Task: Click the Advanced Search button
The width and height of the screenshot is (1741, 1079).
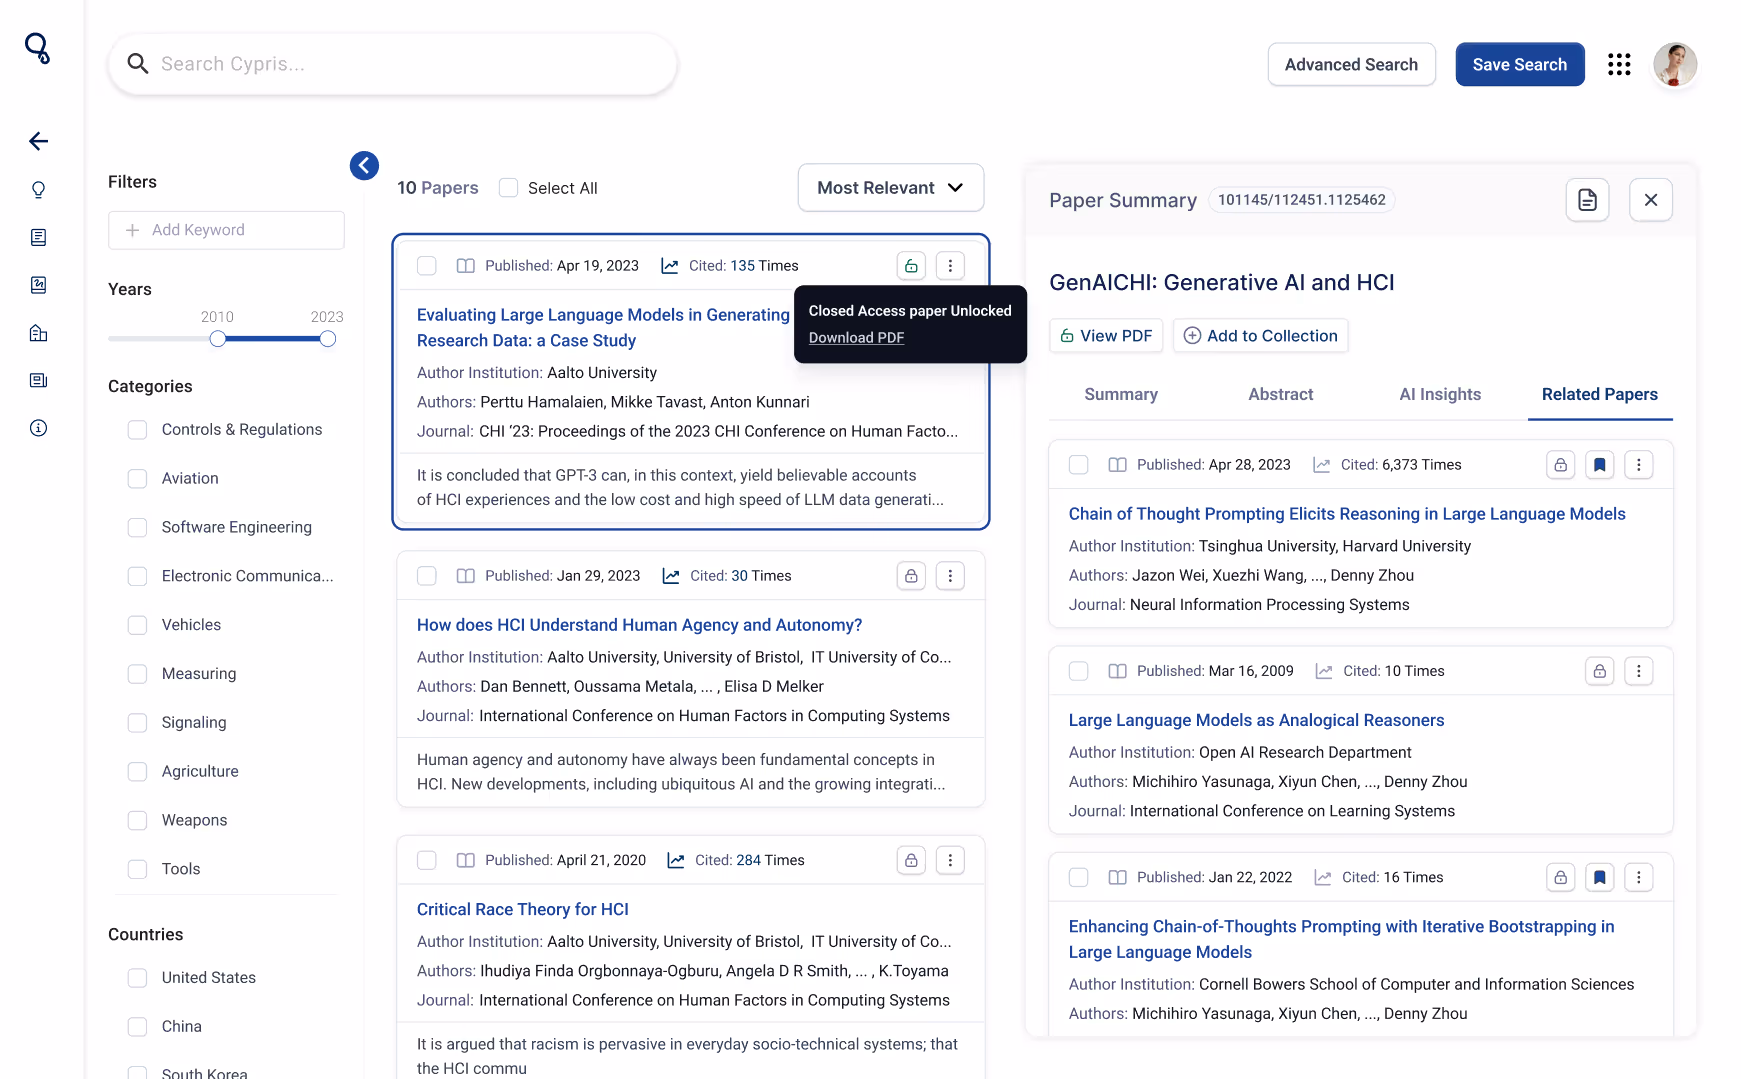Action: 1351,64
